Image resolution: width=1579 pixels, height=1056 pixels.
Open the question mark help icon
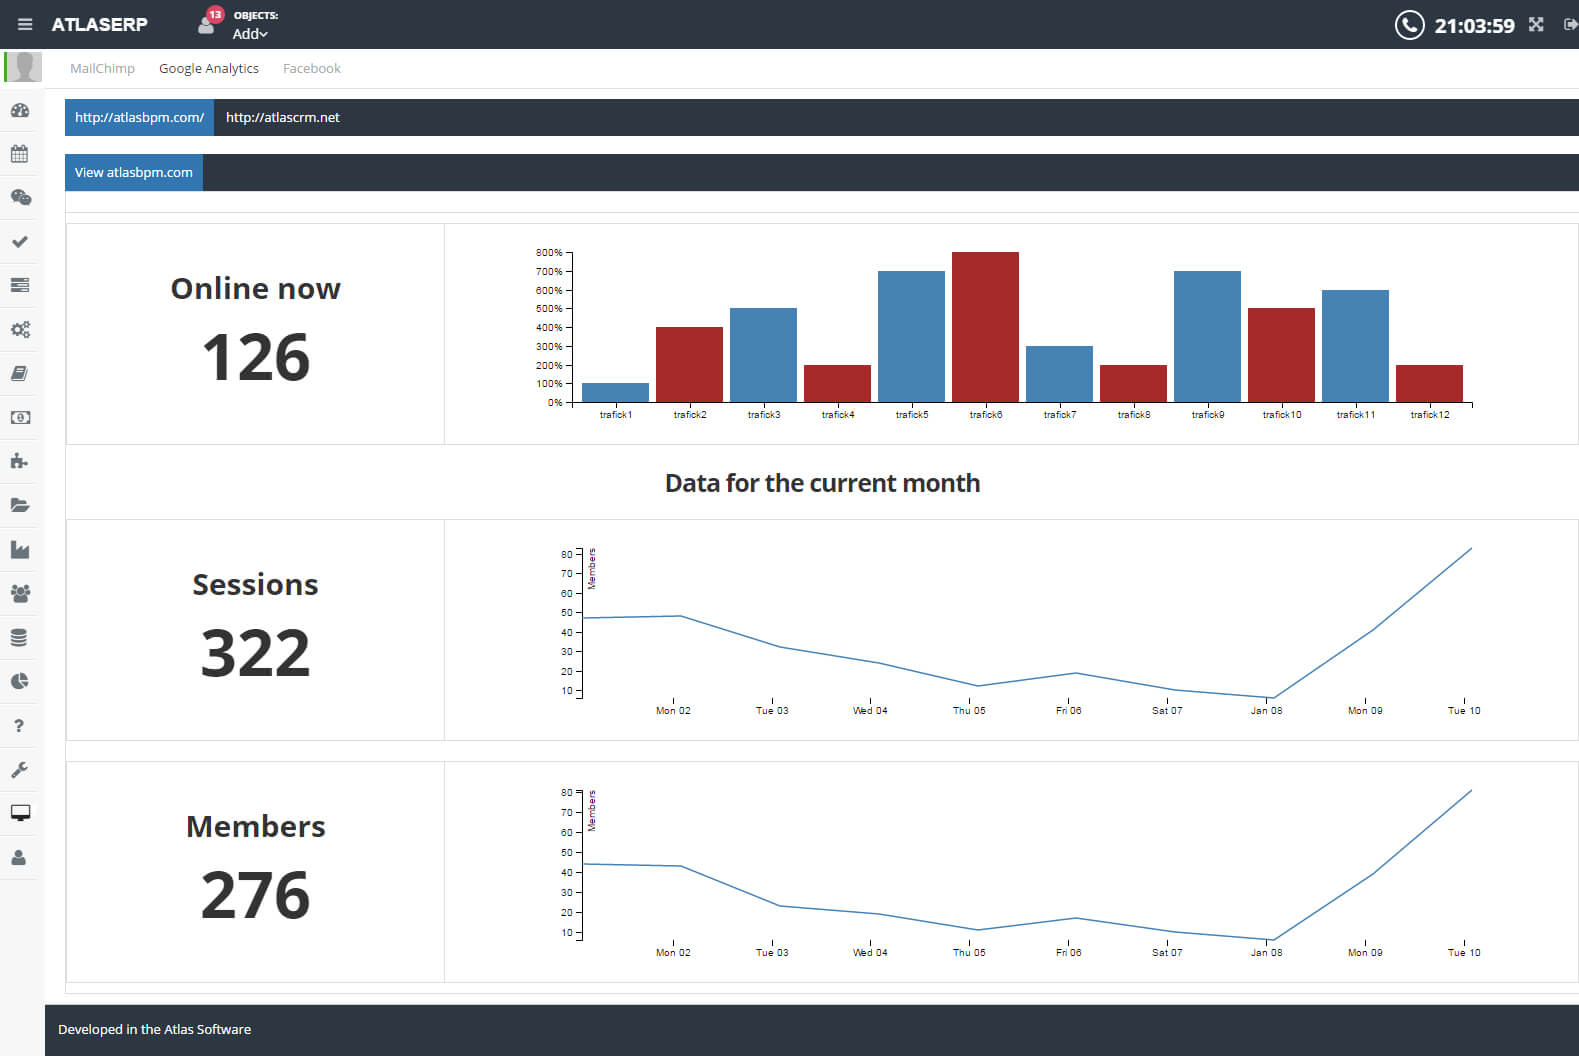(19, 726)
